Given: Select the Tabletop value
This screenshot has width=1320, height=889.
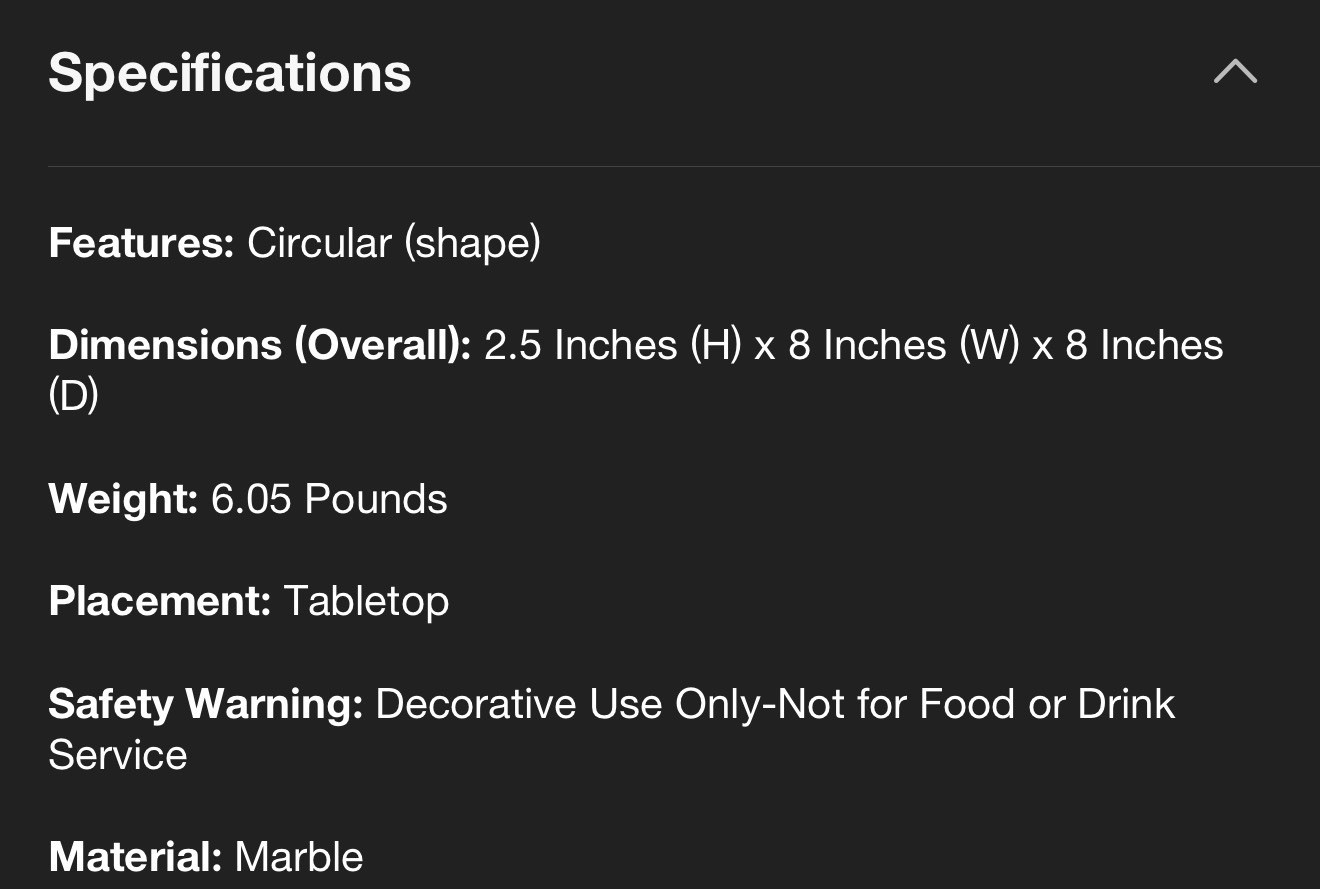Looking at the screenshot, I should (366, 600).
